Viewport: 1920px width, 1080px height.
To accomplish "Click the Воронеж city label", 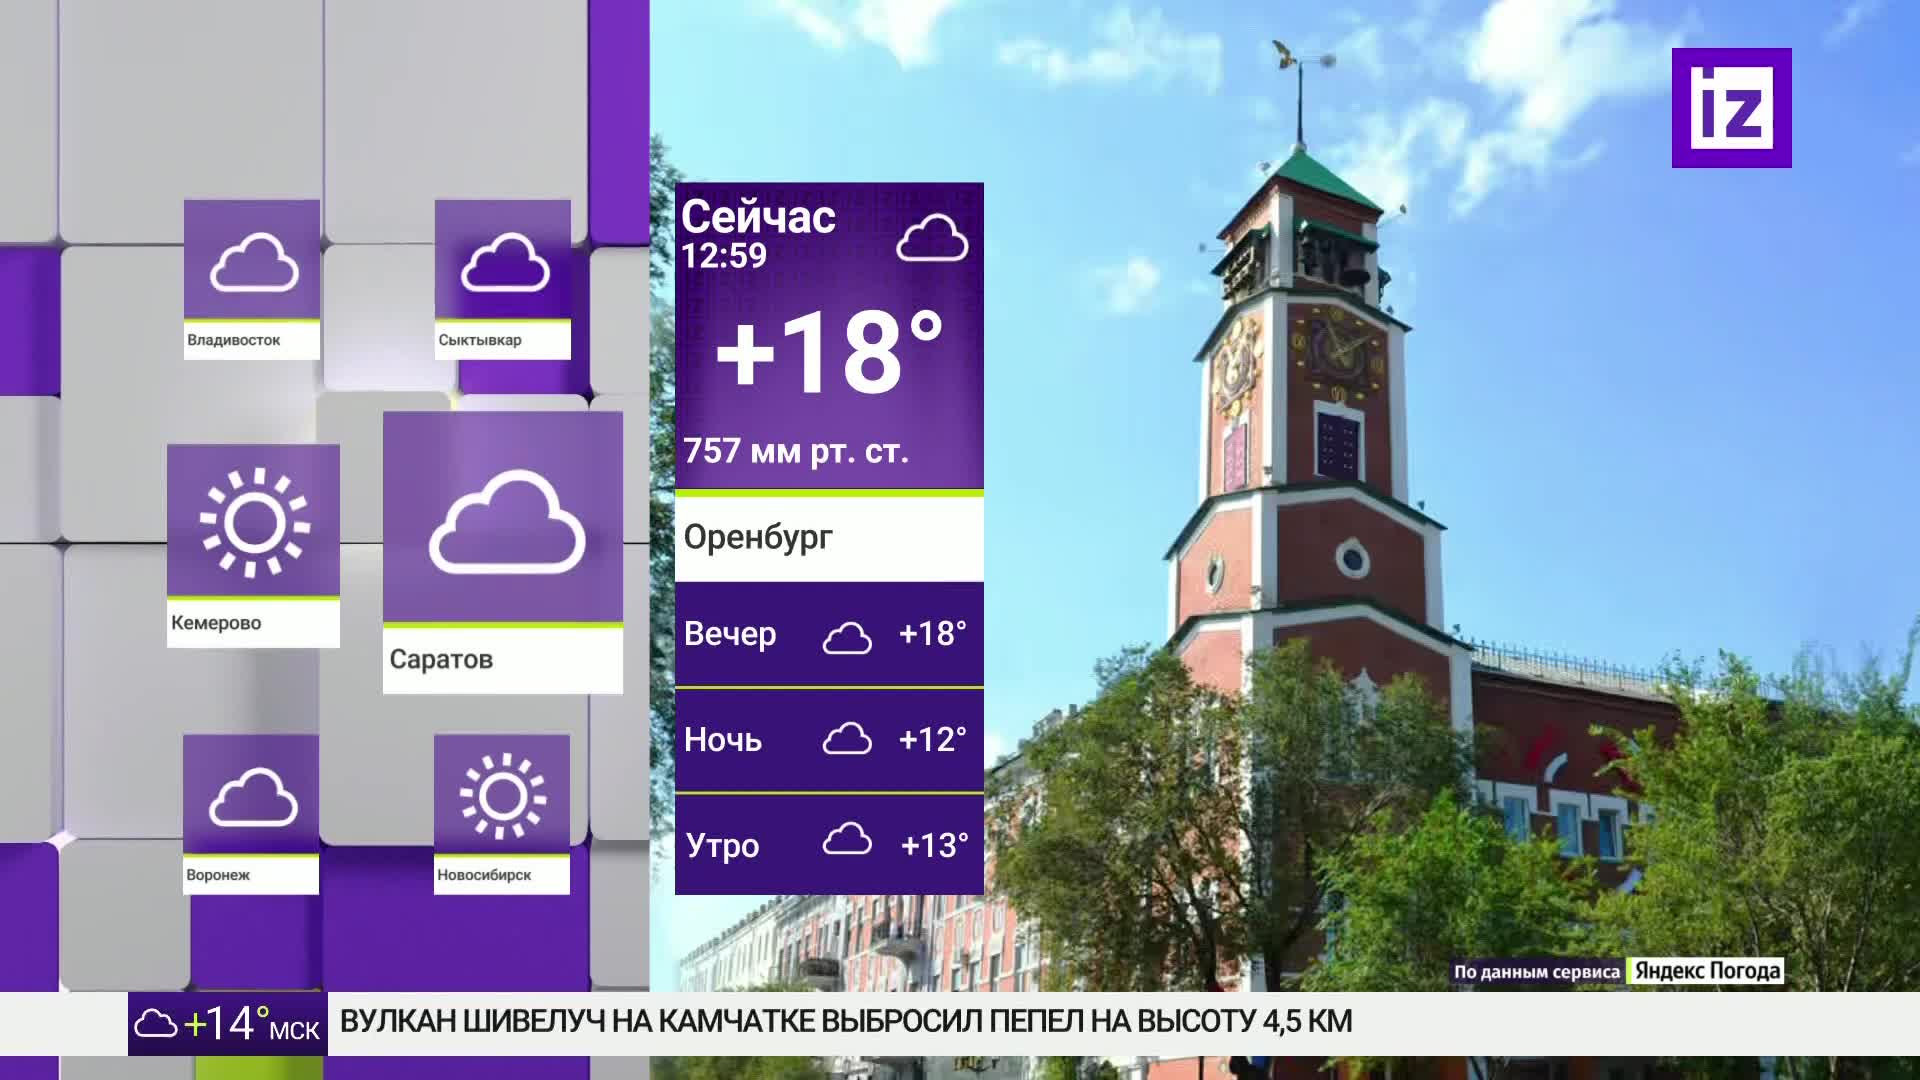I will 218,875.
